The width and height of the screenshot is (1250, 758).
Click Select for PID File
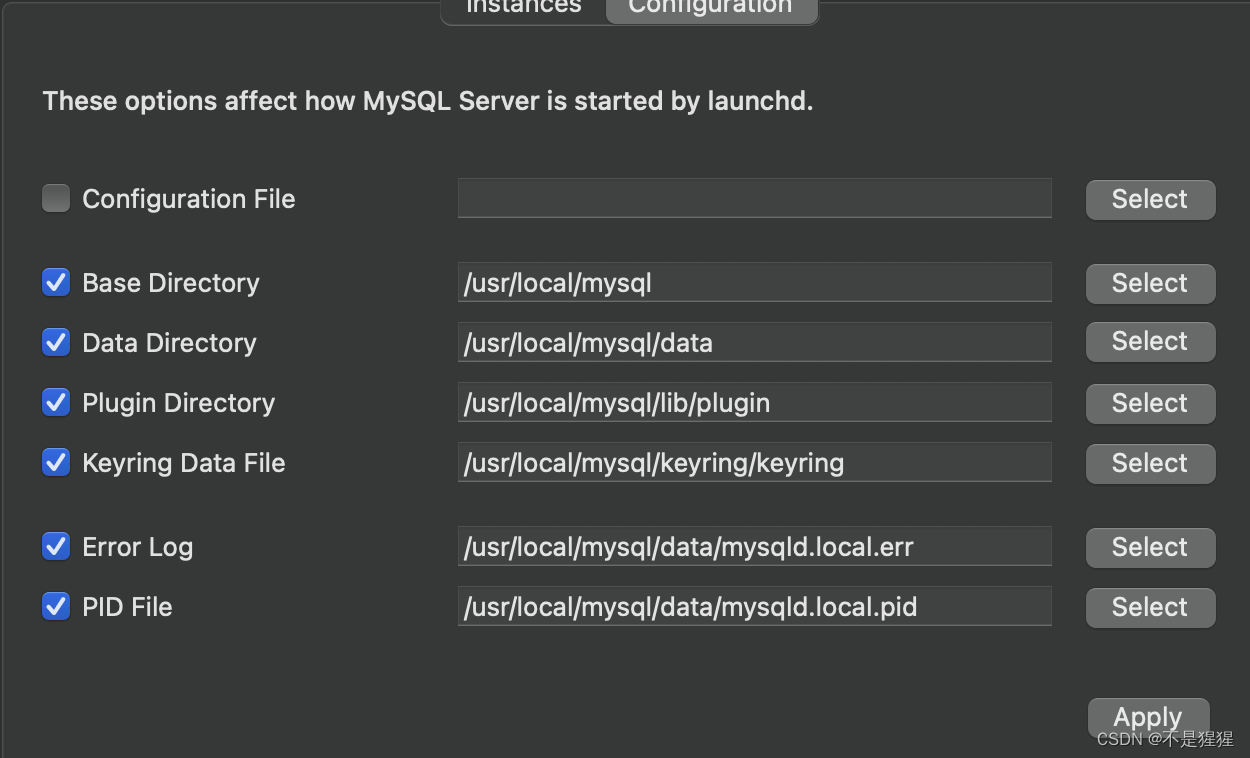coord(1149,607)
